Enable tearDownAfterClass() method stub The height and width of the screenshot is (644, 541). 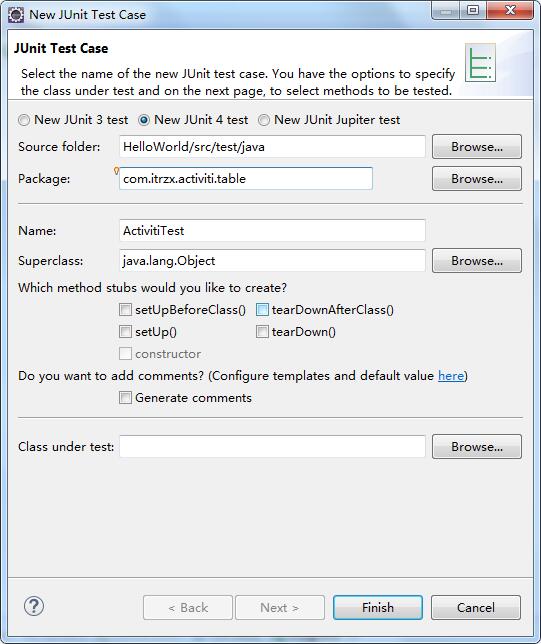262,309
